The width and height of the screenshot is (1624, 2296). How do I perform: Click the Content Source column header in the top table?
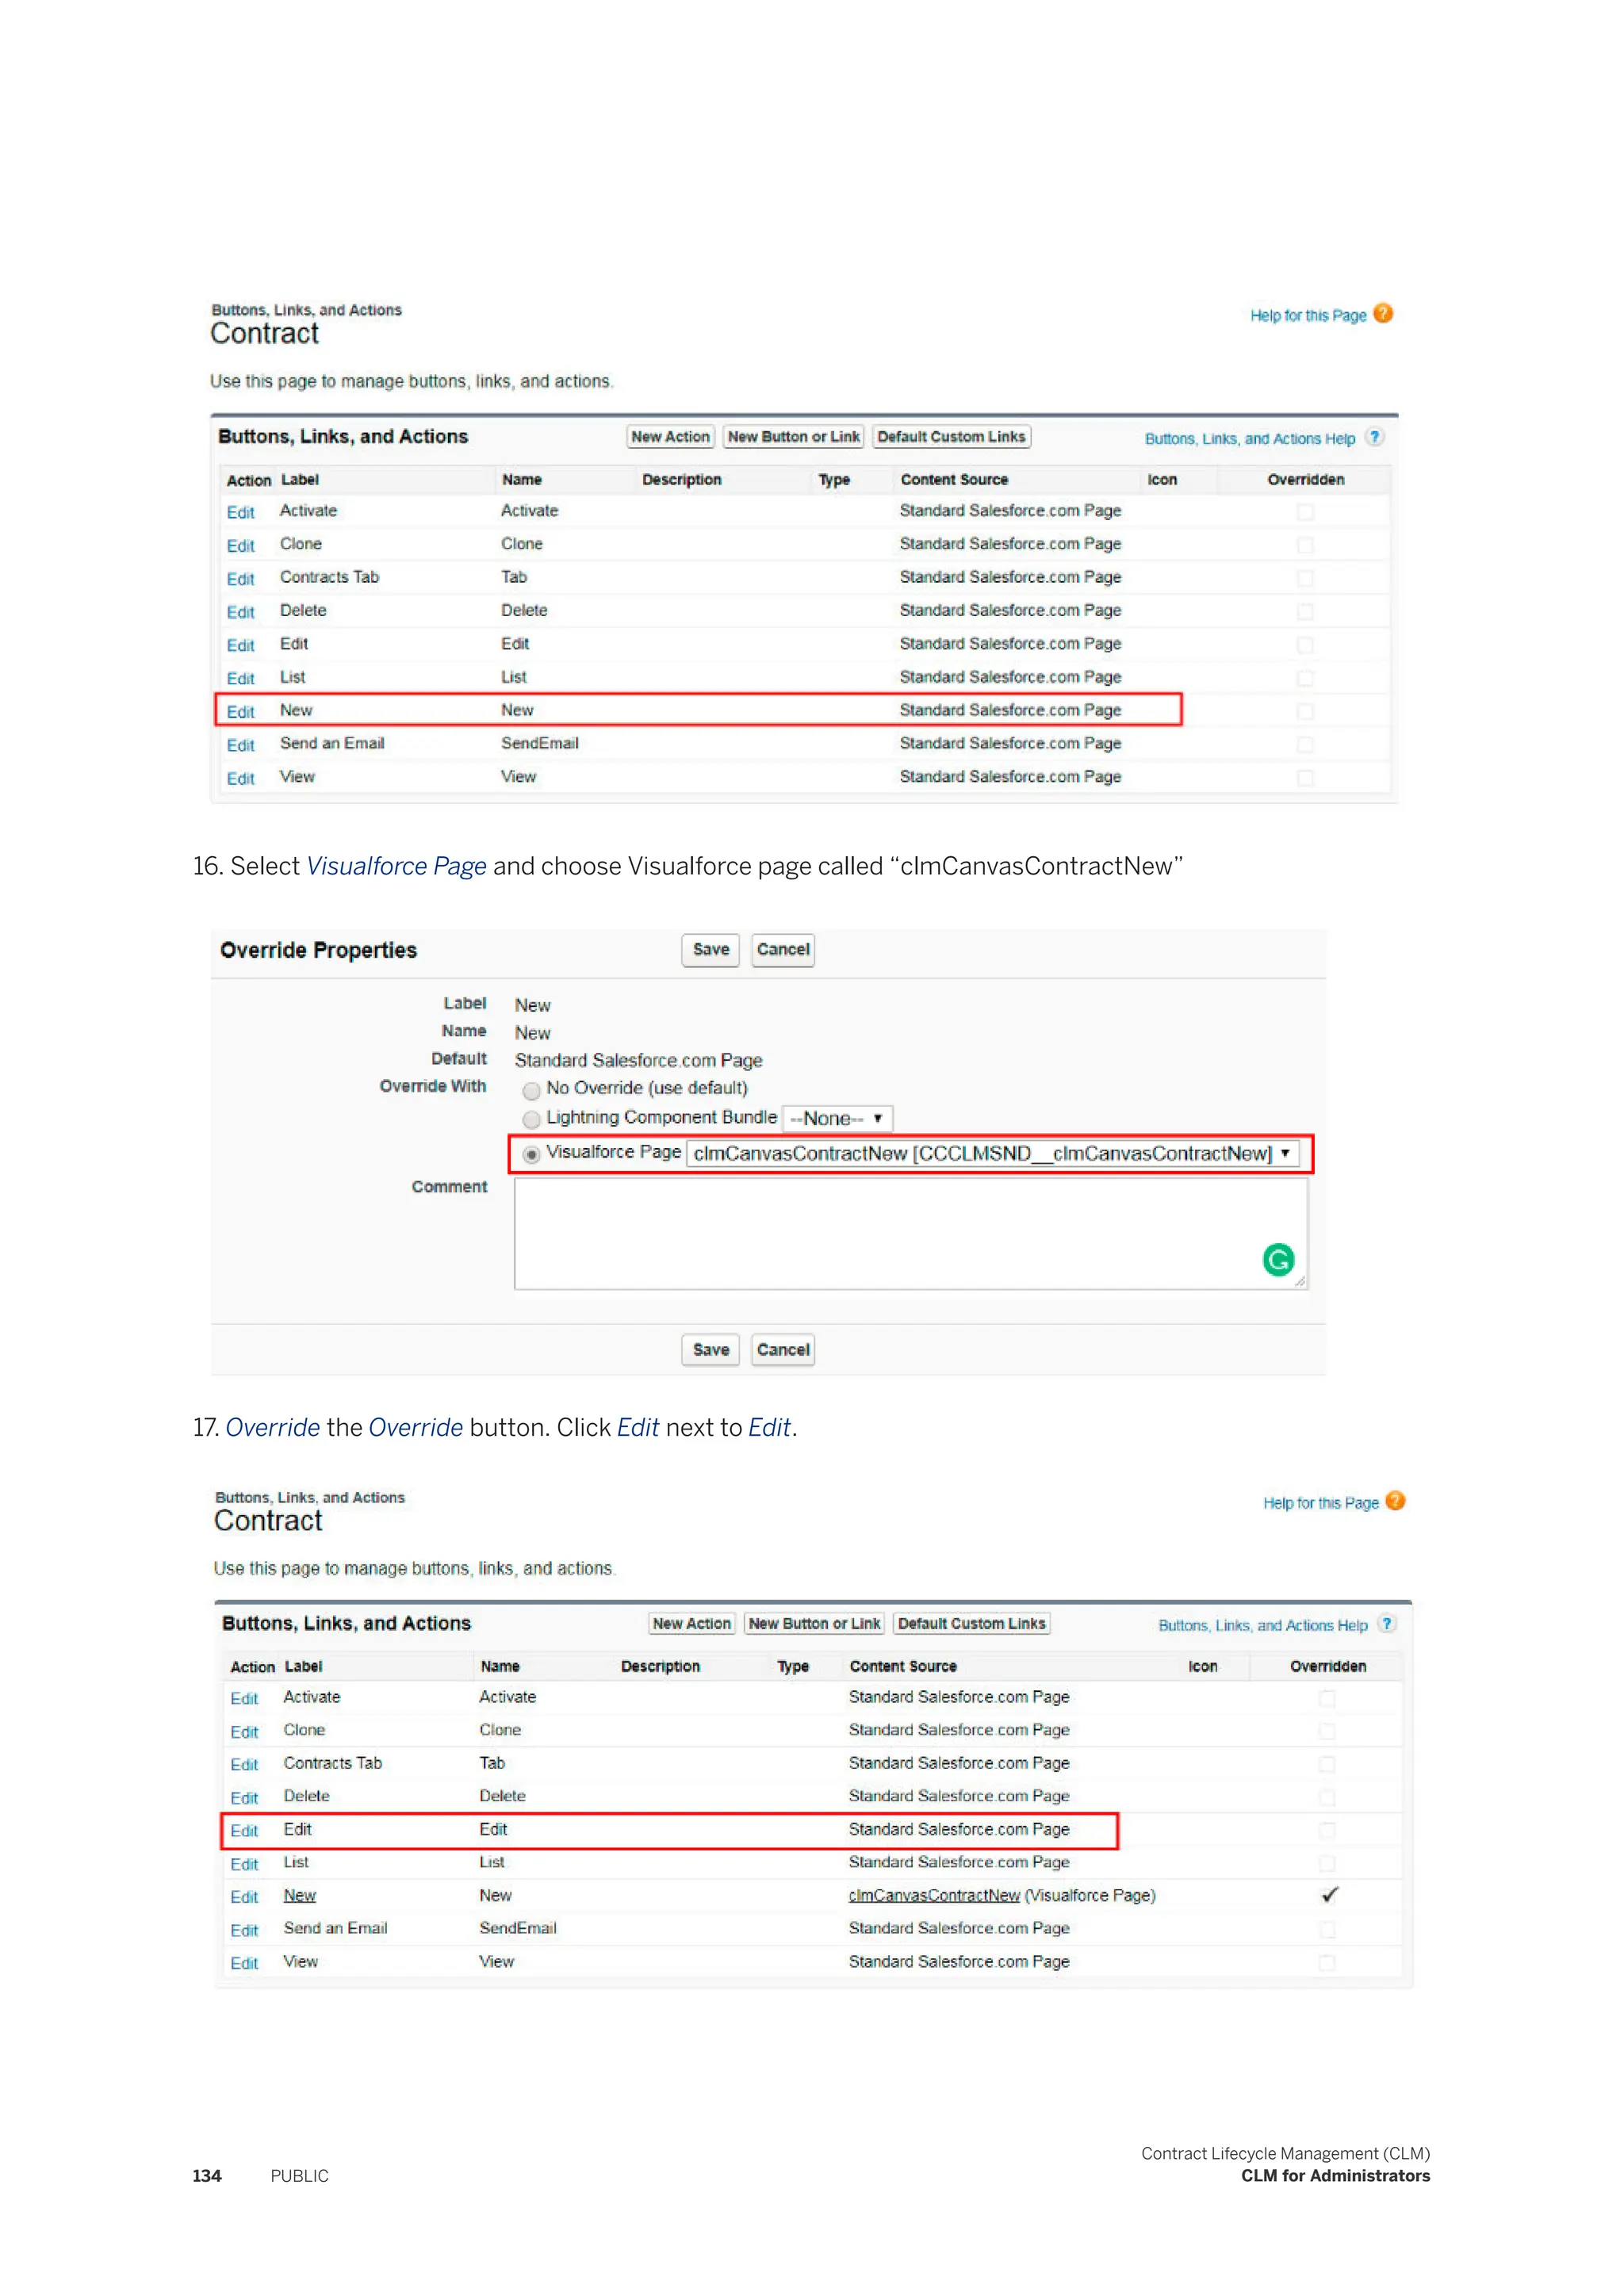(954, 479)
